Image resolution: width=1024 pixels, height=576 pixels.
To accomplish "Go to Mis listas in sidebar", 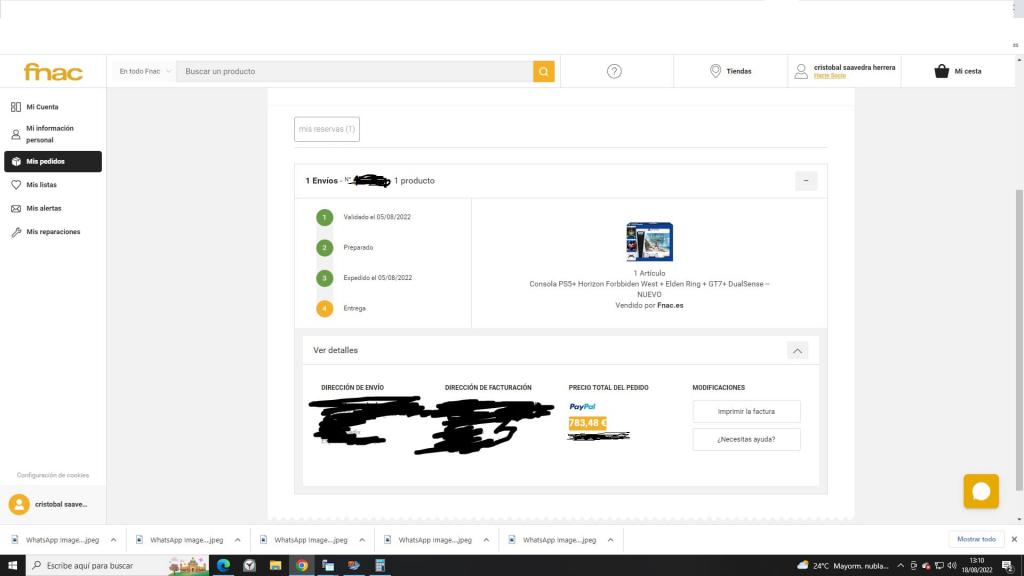I will (41, 185).
